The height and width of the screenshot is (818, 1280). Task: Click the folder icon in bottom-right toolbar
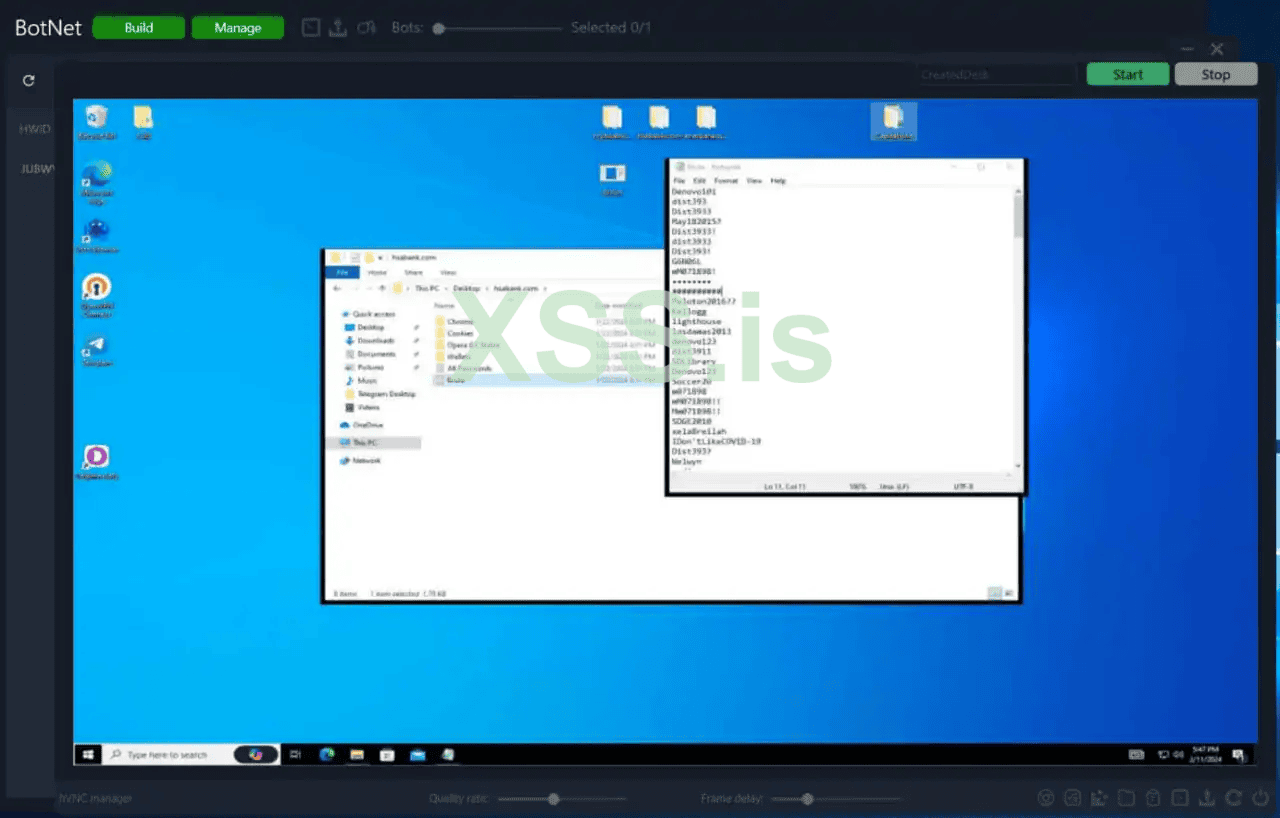(1126, 798)
